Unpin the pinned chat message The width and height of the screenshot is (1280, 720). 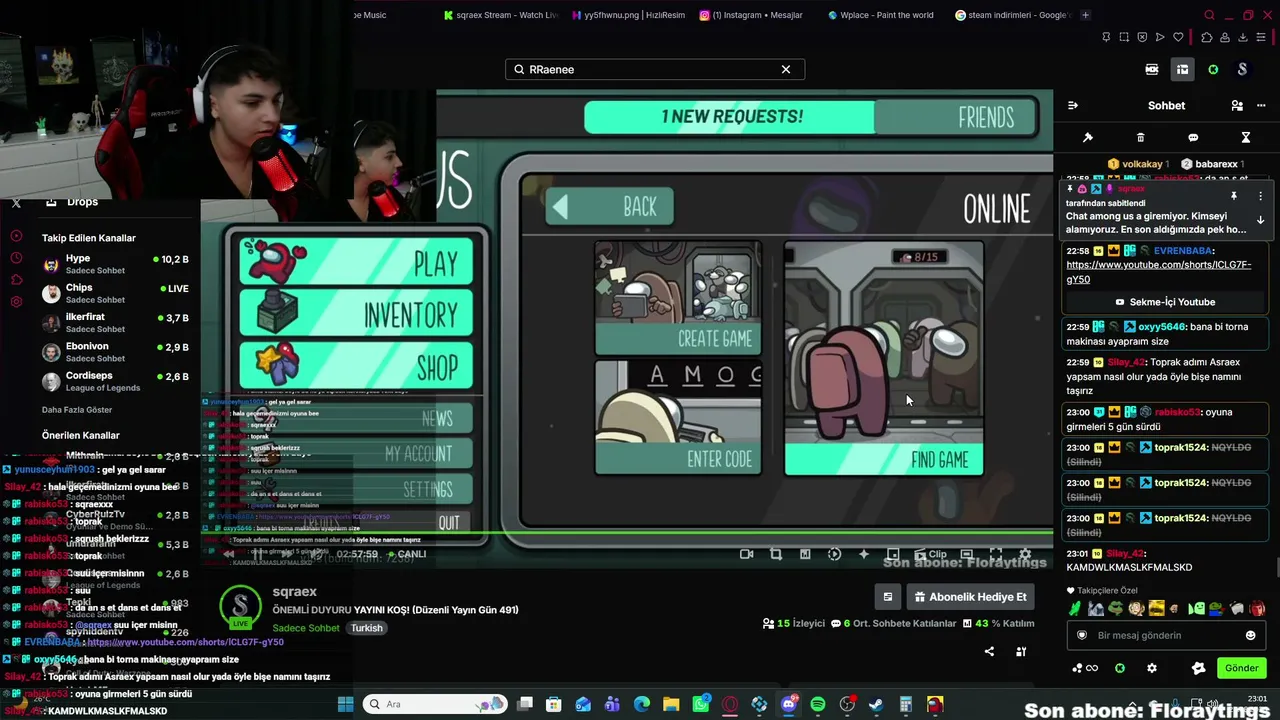pos(1234,196)
